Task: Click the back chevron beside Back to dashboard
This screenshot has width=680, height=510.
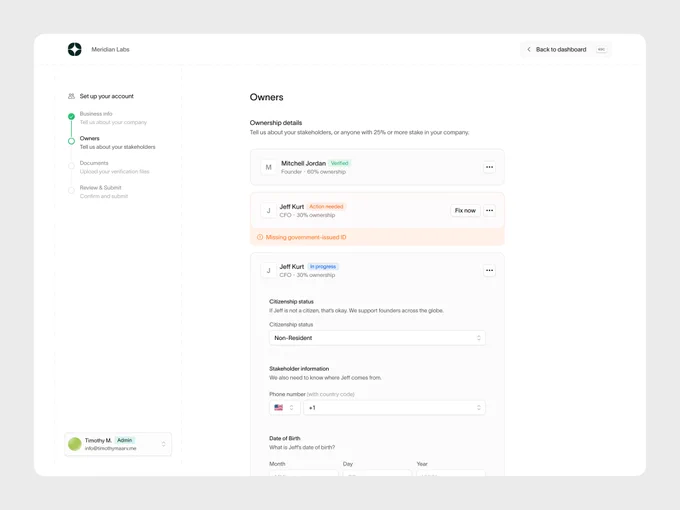Action: pyautogui.click(x=529, y=49)
